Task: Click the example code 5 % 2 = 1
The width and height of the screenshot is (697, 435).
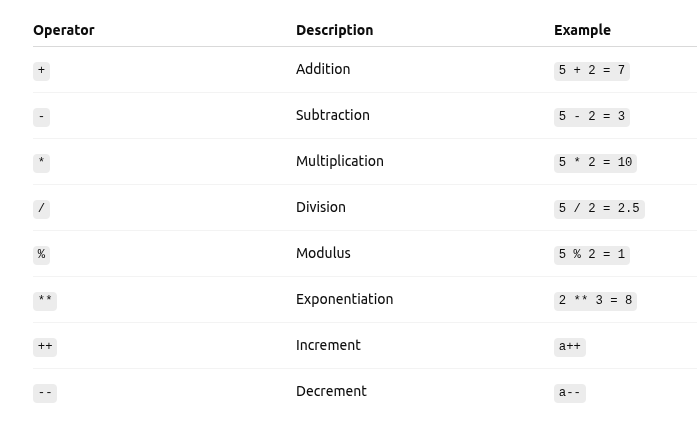Action: coord(591,255)
